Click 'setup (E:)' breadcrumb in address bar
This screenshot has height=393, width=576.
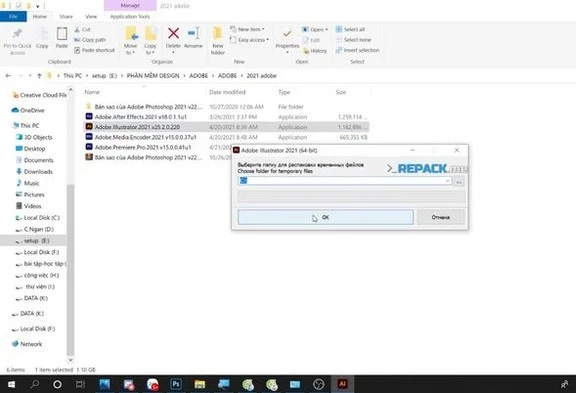(104, 76)
